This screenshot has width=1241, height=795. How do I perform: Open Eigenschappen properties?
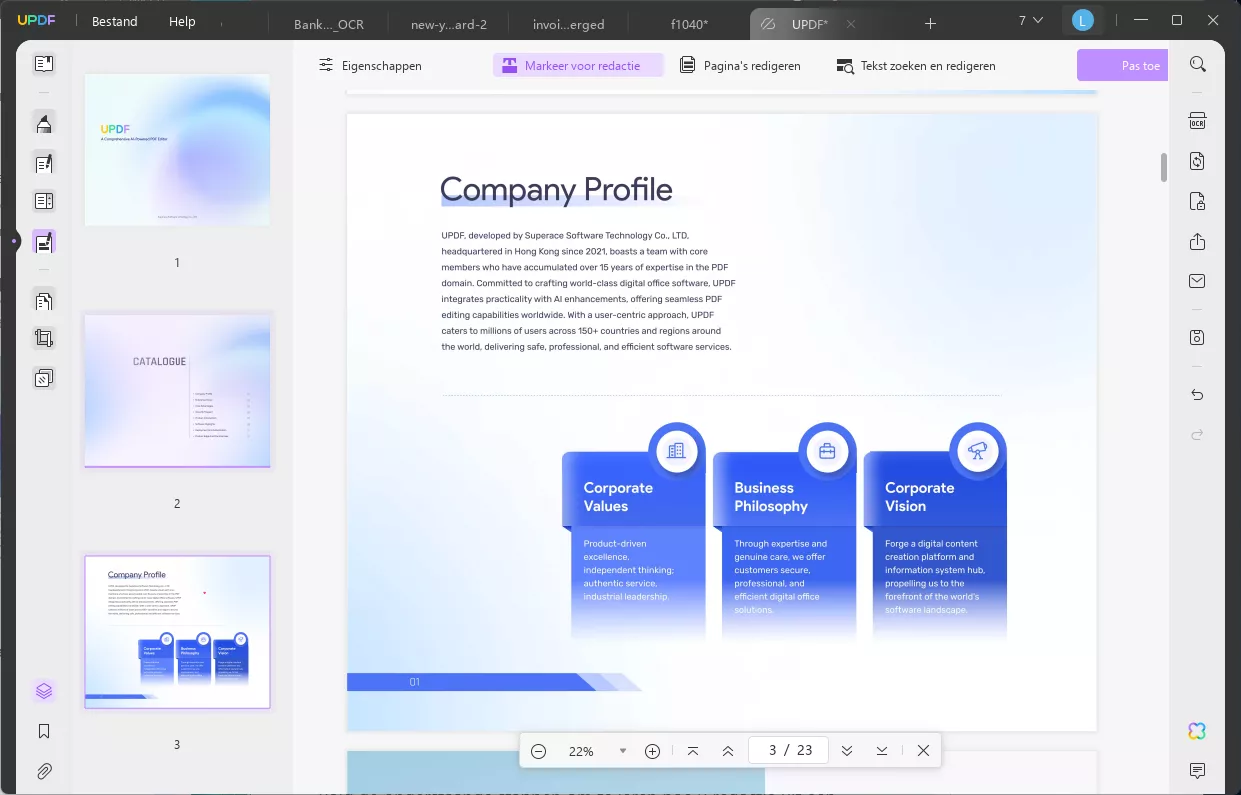(x=370, y=65)
